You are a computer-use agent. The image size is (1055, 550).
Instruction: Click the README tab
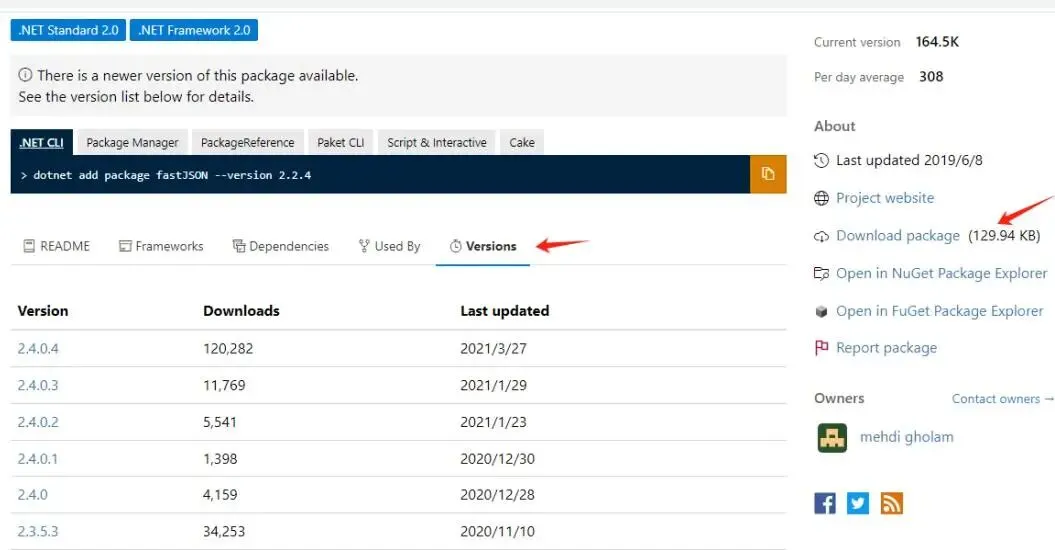(x=57, y=246)
